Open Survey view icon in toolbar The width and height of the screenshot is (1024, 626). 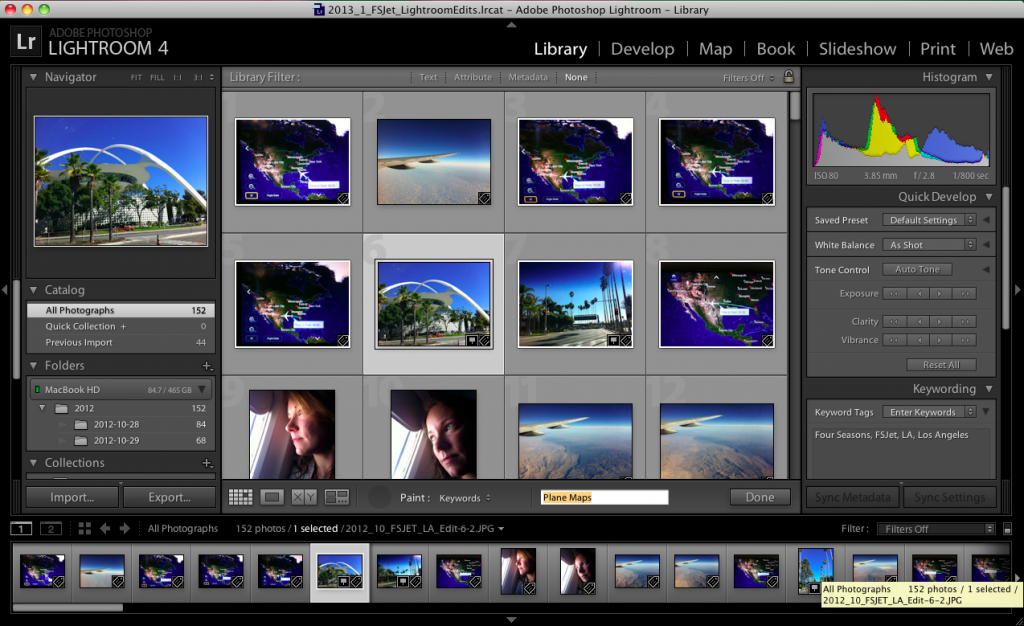coord(336,497)
